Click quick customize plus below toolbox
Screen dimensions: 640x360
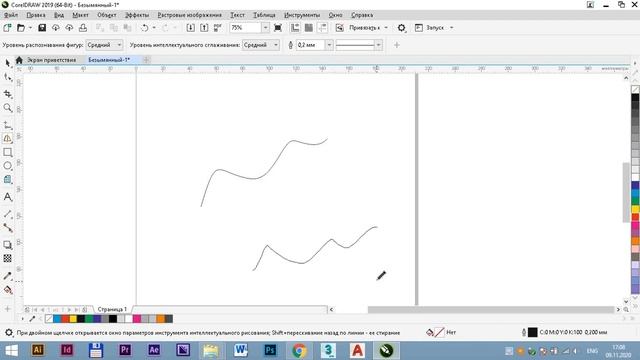[x=7, y=309]
